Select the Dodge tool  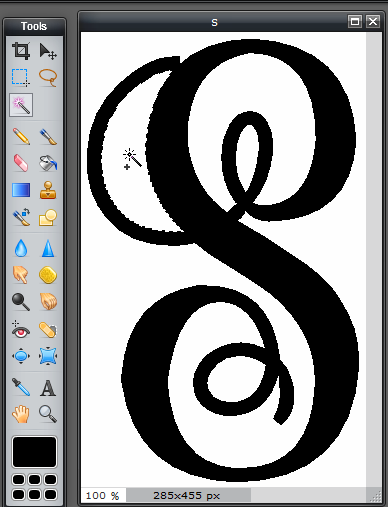click(21, 302)
